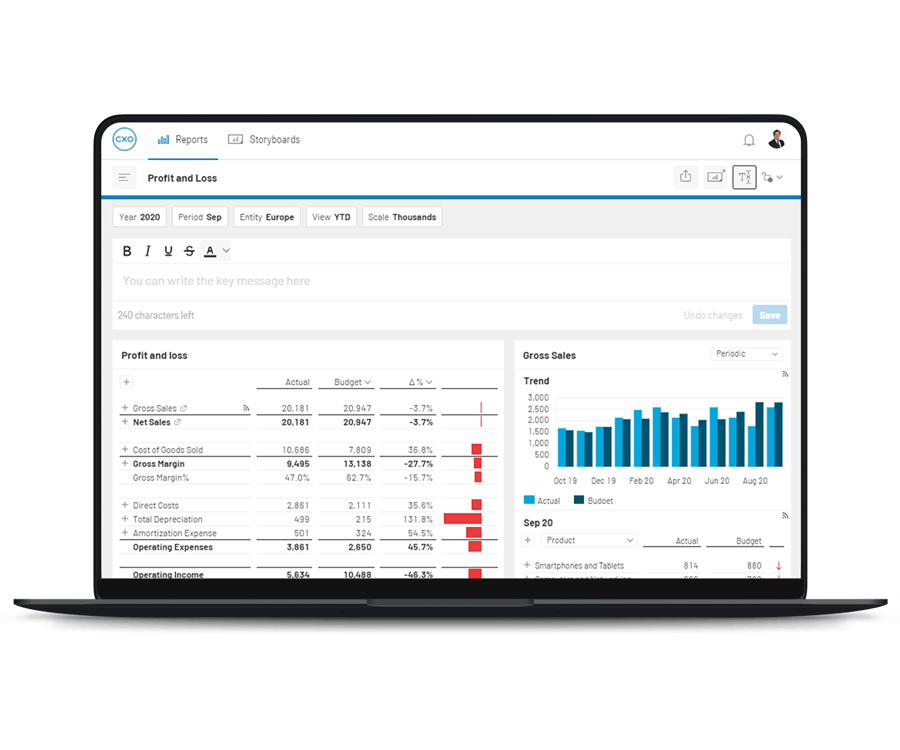This screenshot has width=900, height=750.
Task: Click the Actual legend swatch
Action: pos(529,500)
